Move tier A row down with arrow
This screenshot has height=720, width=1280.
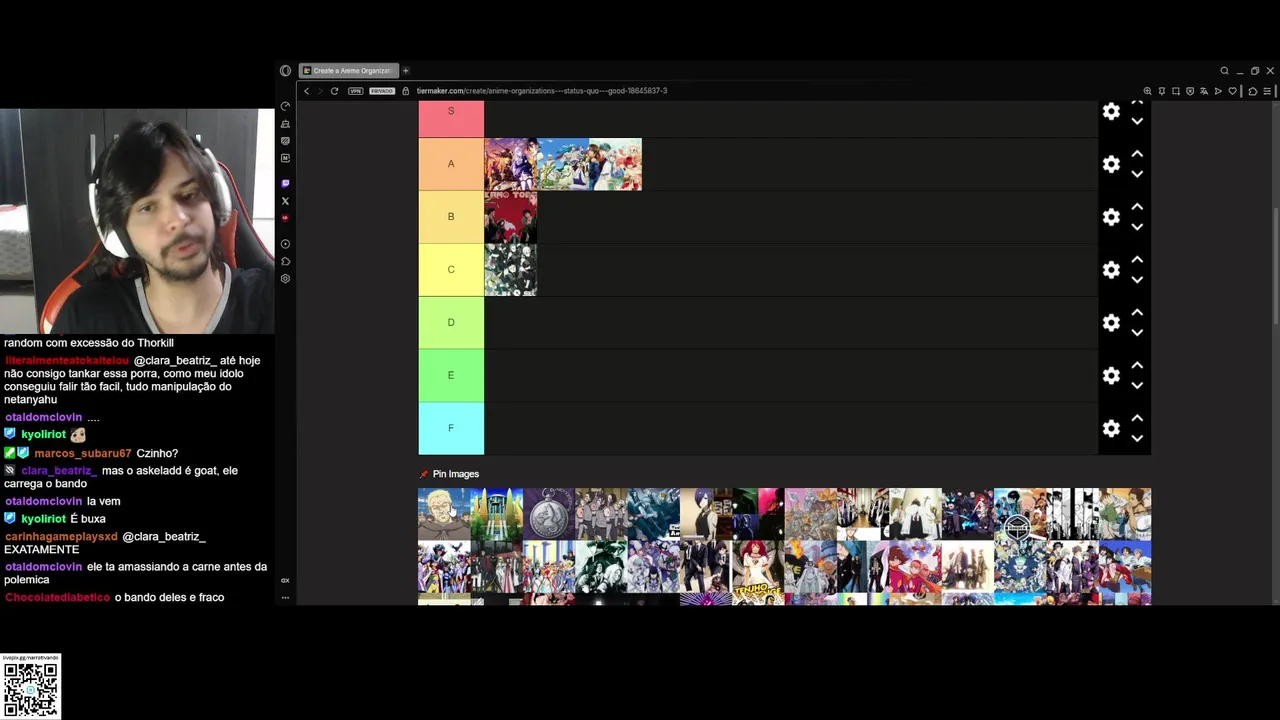point(1137,174)
